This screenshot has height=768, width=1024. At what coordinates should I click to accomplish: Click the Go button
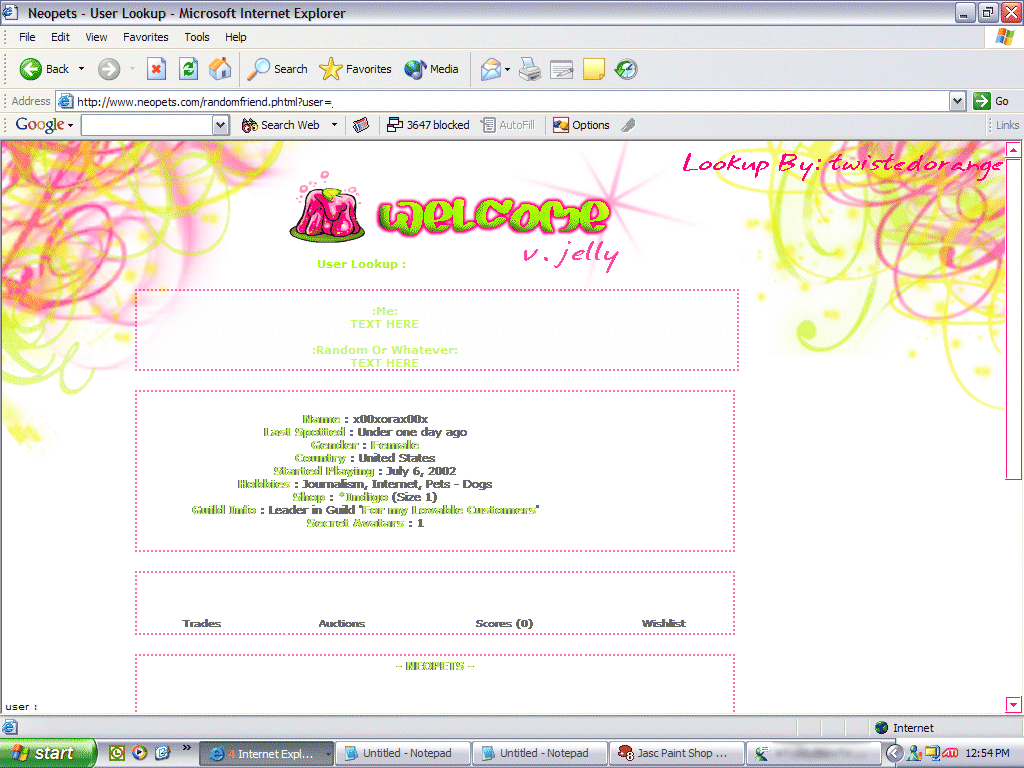click(x=991, y=101)
